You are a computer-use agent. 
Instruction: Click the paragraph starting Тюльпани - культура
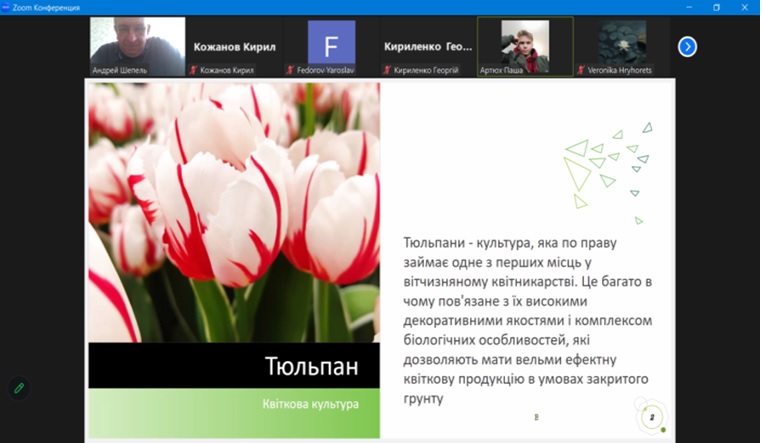click(x=527, y=320)
